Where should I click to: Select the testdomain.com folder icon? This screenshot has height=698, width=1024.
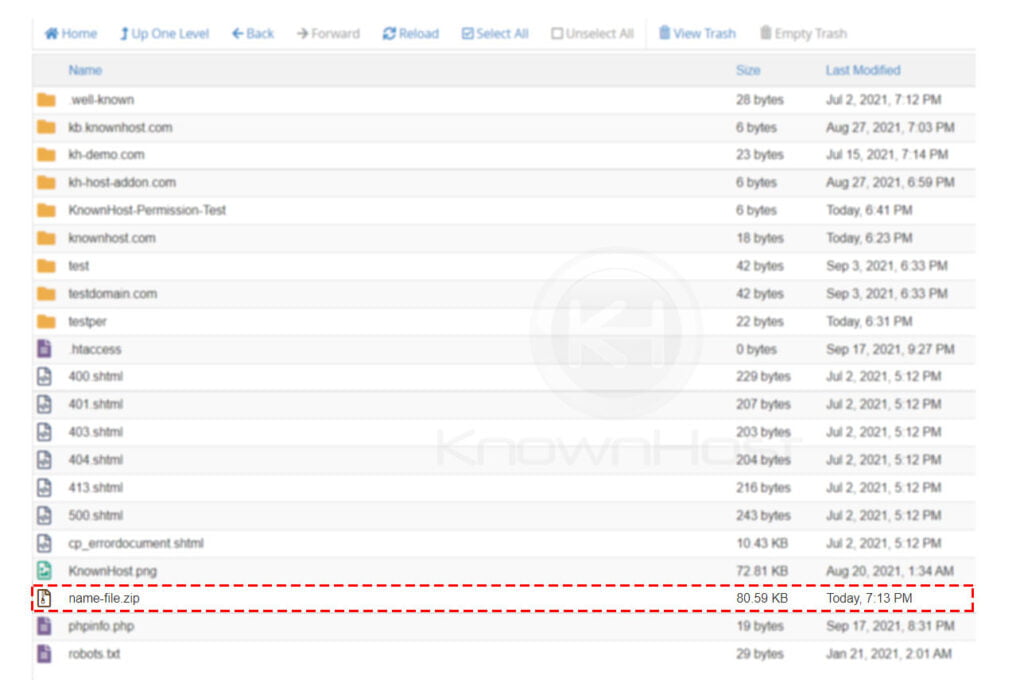tap(46, 293)
